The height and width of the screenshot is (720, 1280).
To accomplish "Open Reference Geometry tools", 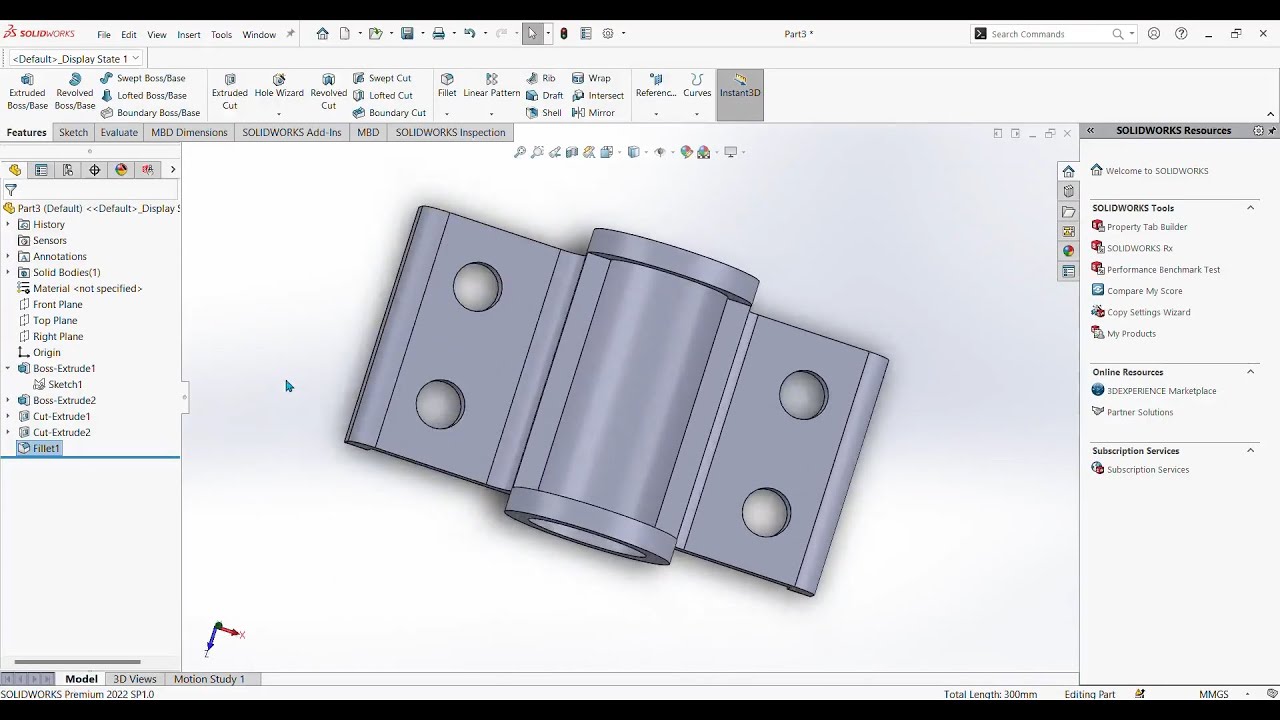I will (656, 86).
